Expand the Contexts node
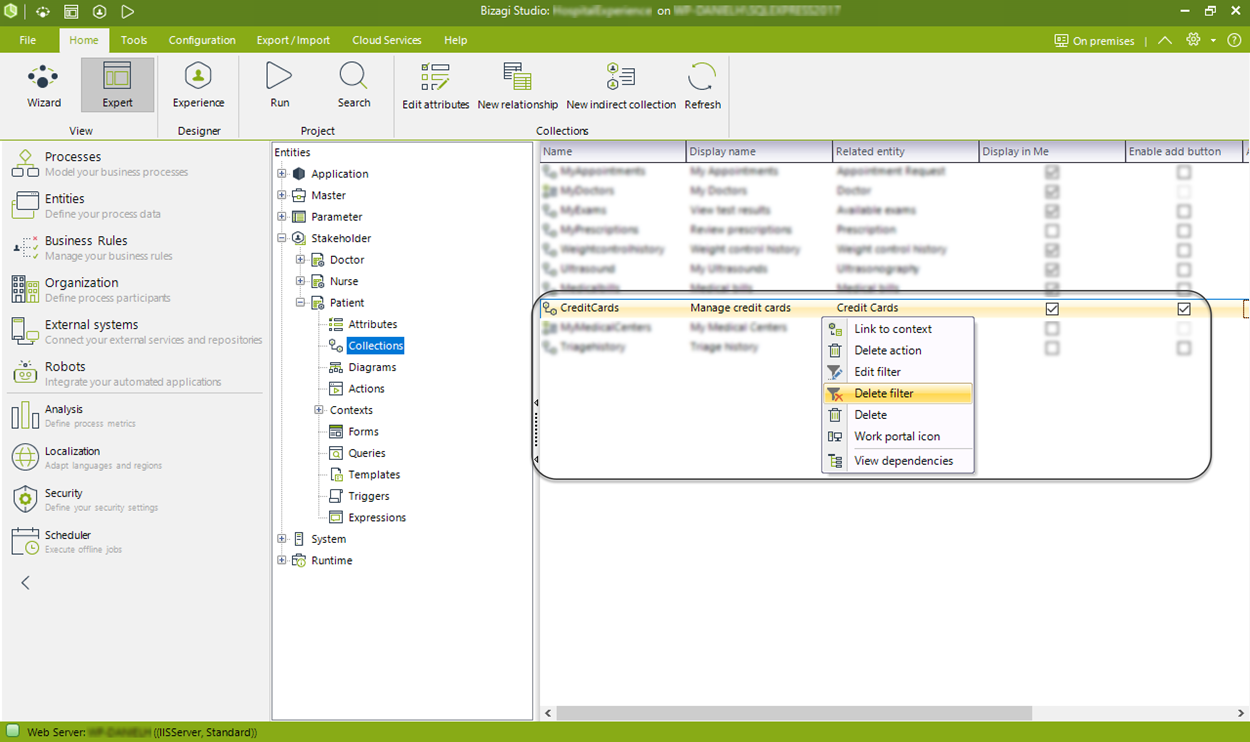 pos(319,410)
